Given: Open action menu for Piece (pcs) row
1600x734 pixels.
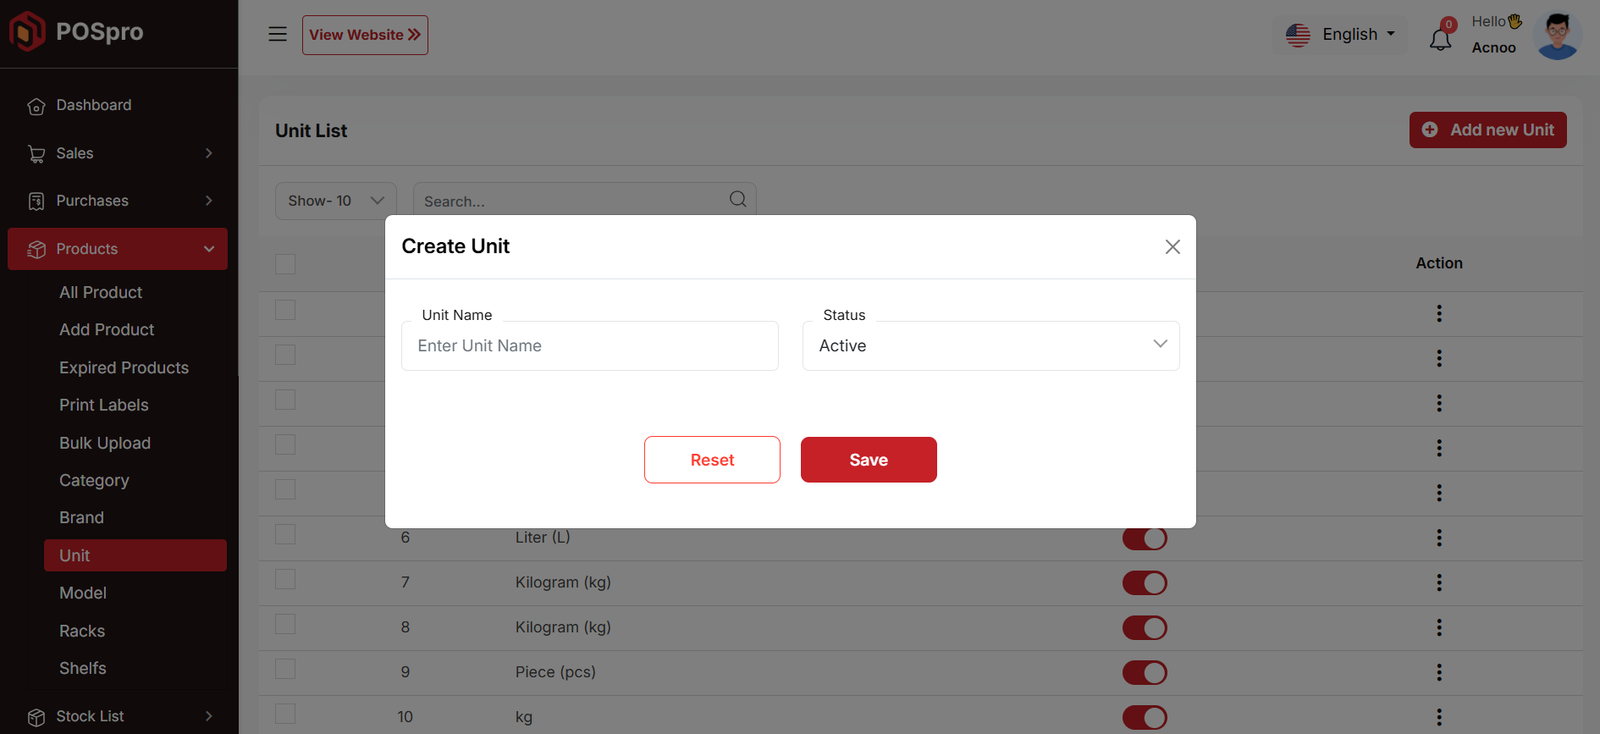Looking at the screenshot, I should tap(1439, 672).
